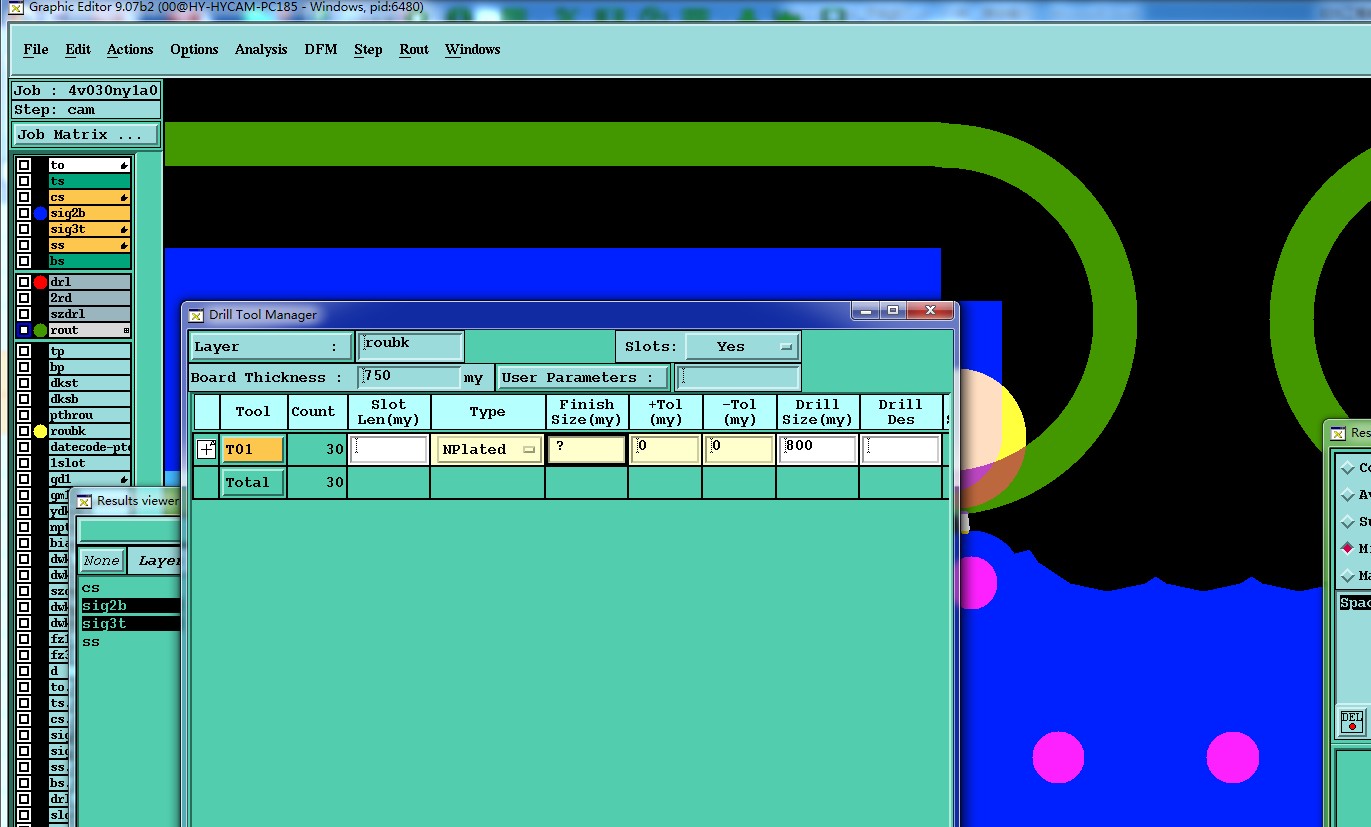Open the DFM menu
This screenshot has height=827, width=1371.
tap(321, 49)
